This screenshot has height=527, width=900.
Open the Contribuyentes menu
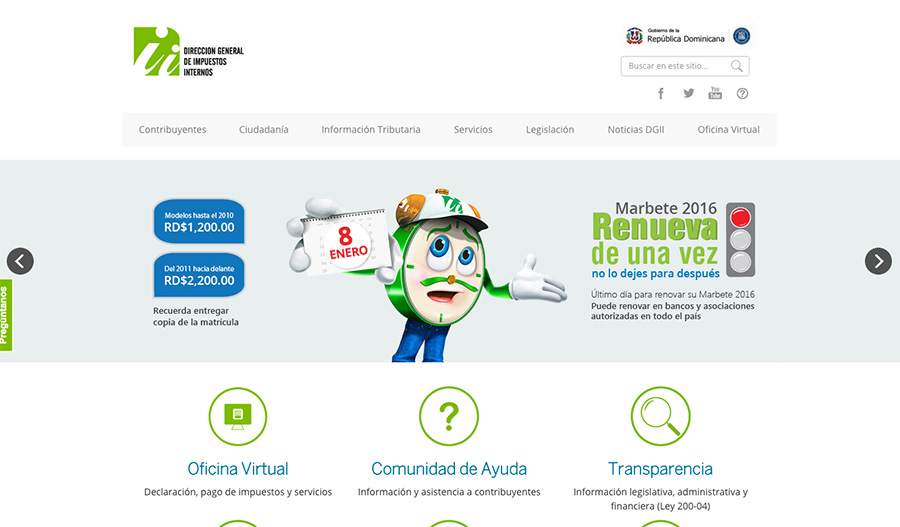[172, 130]
